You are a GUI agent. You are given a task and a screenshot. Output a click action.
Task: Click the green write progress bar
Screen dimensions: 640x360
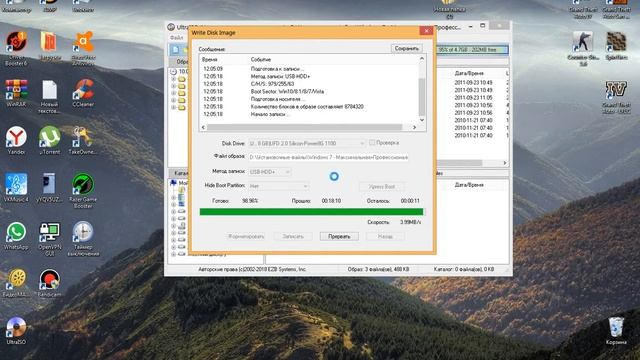[311, 212]
